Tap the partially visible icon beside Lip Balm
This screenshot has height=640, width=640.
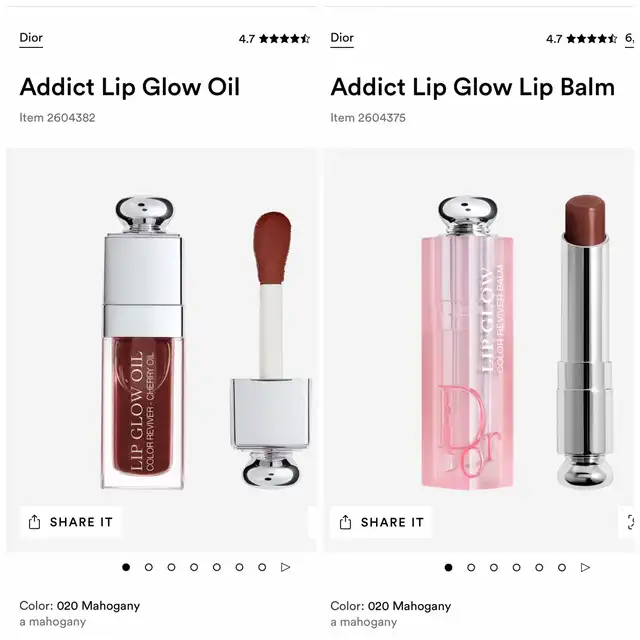pyautogui.click(x=630, y=522)
